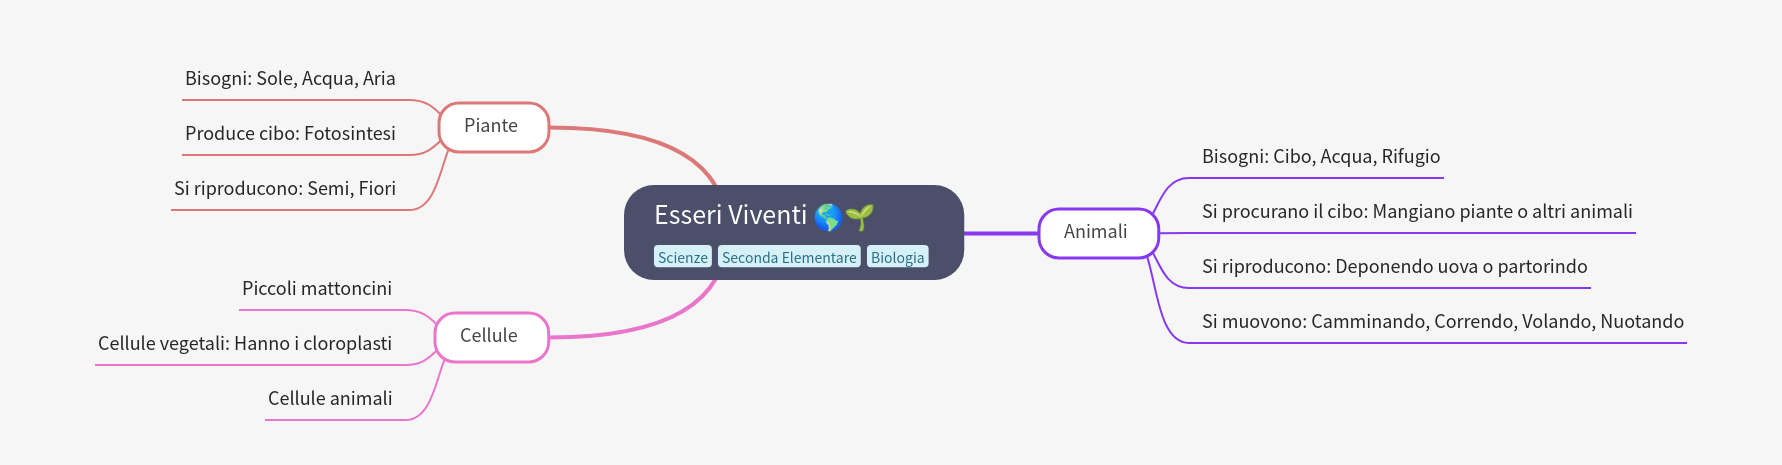
Task: Click the seedling emoji in the title
Action: pyautogui.click(x=859, y=216)
